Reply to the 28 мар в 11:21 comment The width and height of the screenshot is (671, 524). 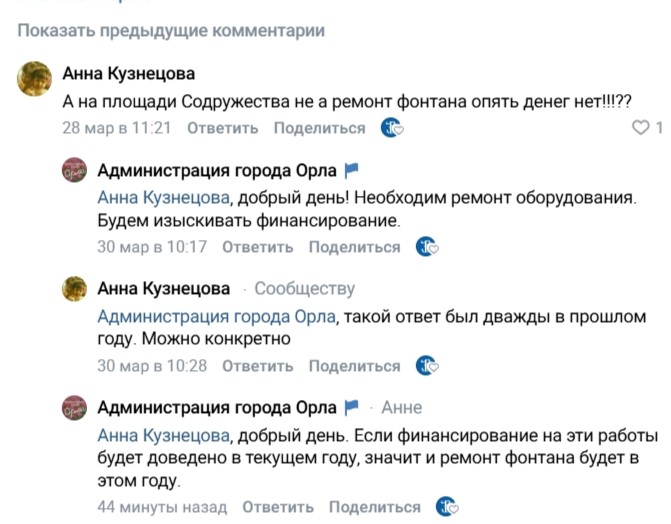tap(222, 128)
